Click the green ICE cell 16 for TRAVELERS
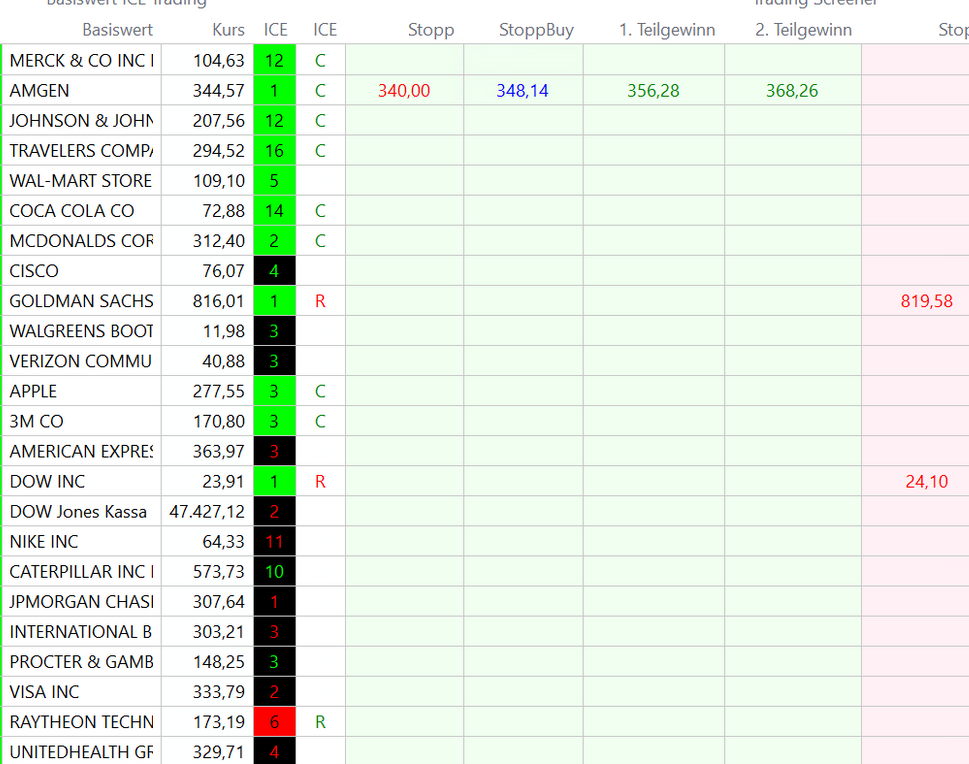 point(274,151)
